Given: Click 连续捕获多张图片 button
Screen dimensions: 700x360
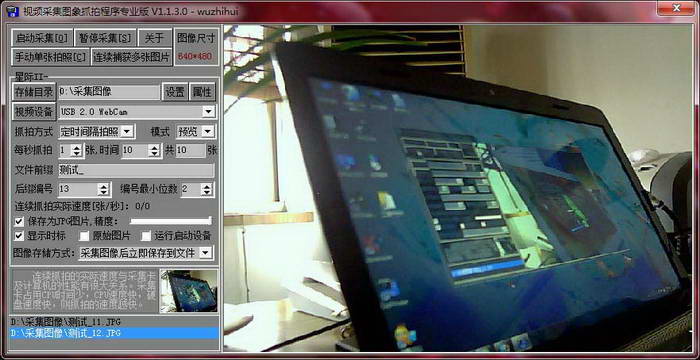Looking at the screenshot, I should [x=132, y=57].
